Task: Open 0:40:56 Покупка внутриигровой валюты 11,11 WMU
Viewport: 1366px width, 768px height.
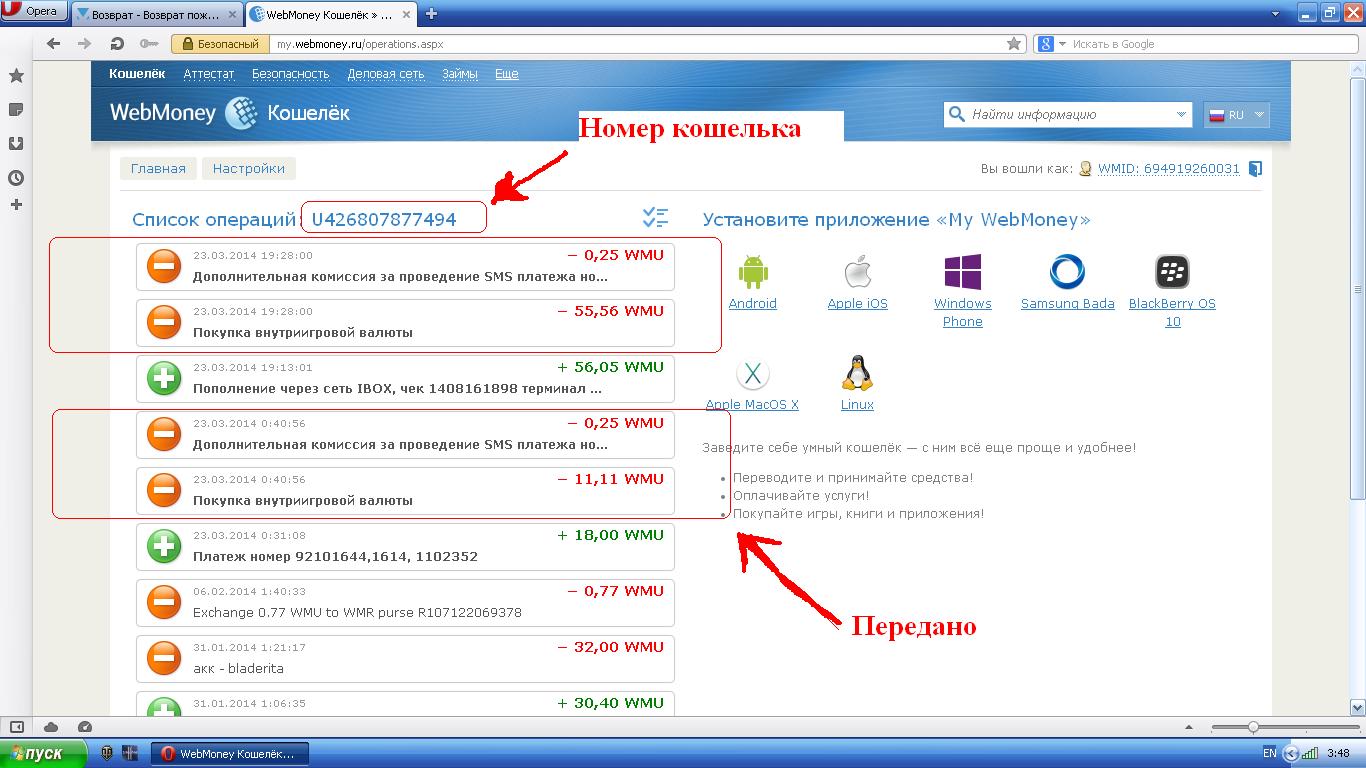Action: click(406, 490)
